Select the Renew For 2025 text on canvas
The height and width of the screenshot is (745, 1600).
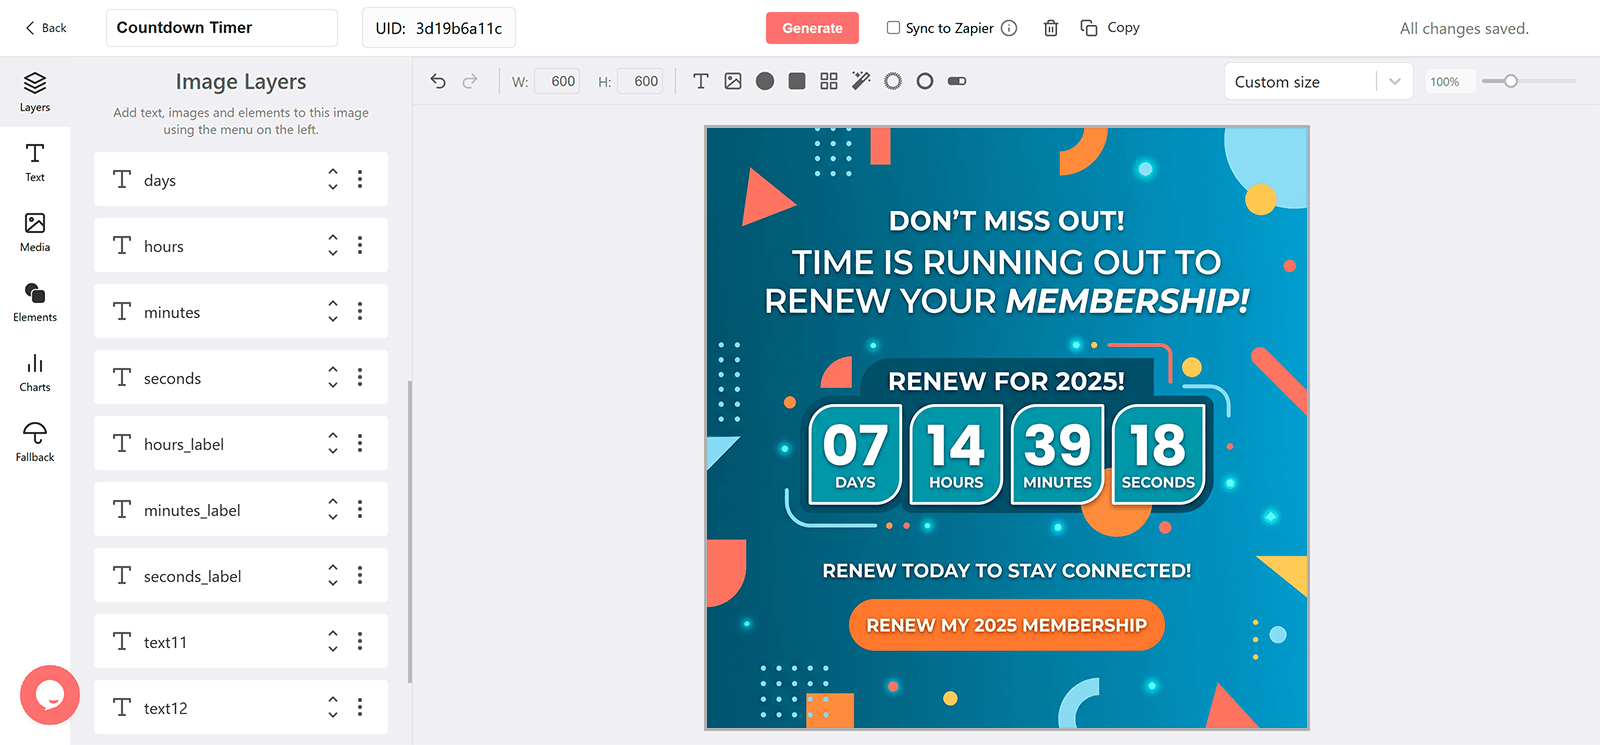click(1006, 381)
